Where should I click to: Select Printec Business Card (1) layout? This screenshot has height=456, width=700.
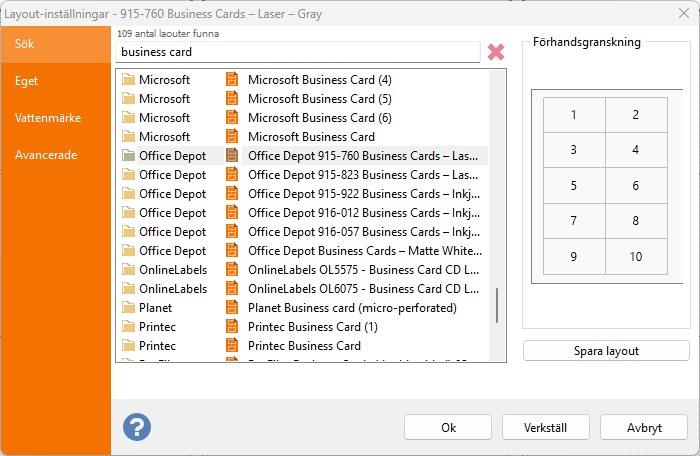(x=312, y=326)
